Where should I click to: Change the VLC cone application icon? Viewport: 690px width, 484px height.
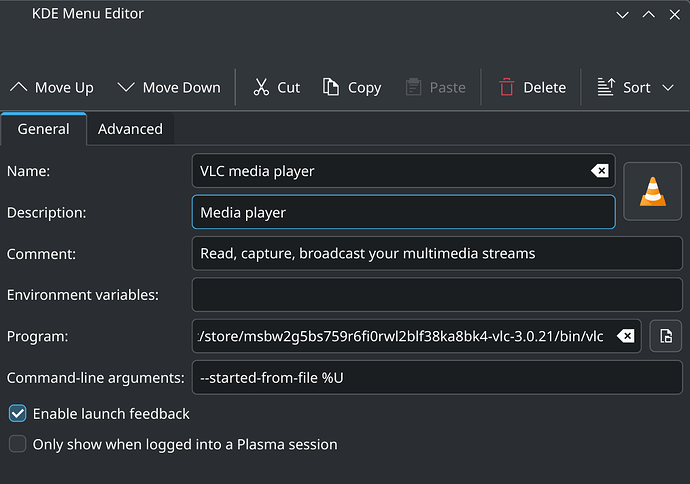tap(653, 191)
